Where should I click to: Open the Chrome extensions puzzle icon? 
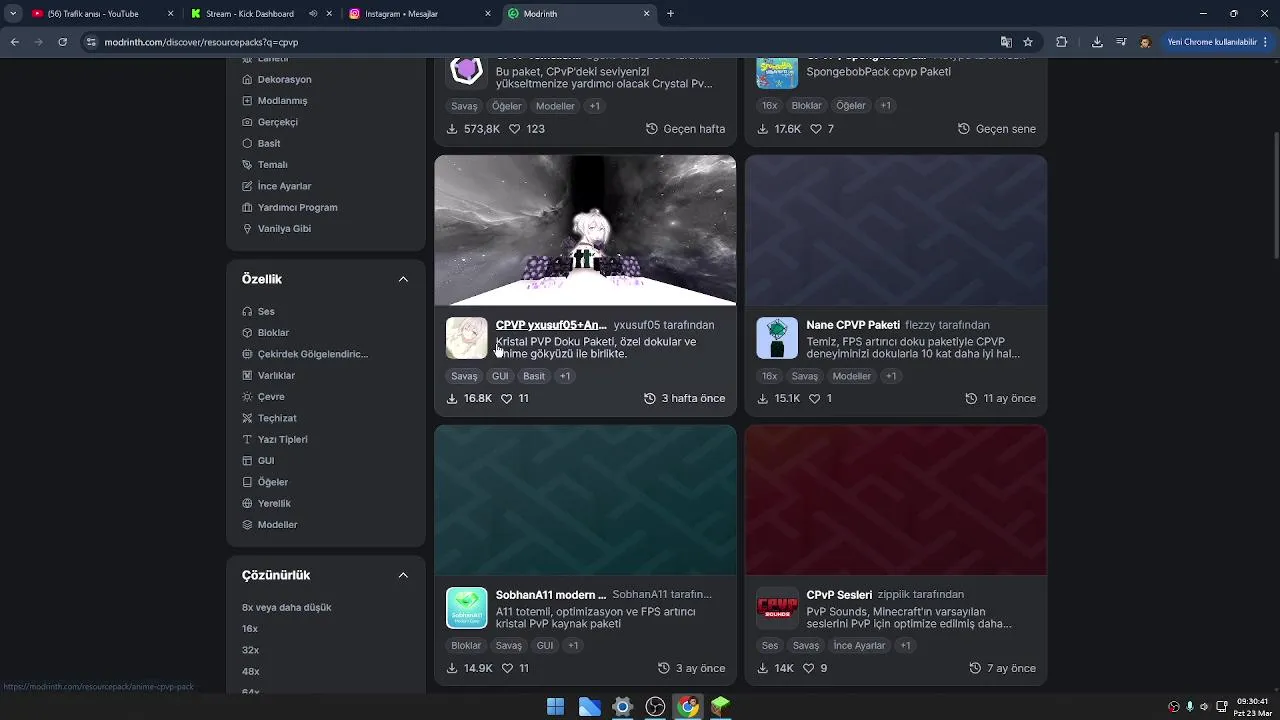pos(1062,42)
